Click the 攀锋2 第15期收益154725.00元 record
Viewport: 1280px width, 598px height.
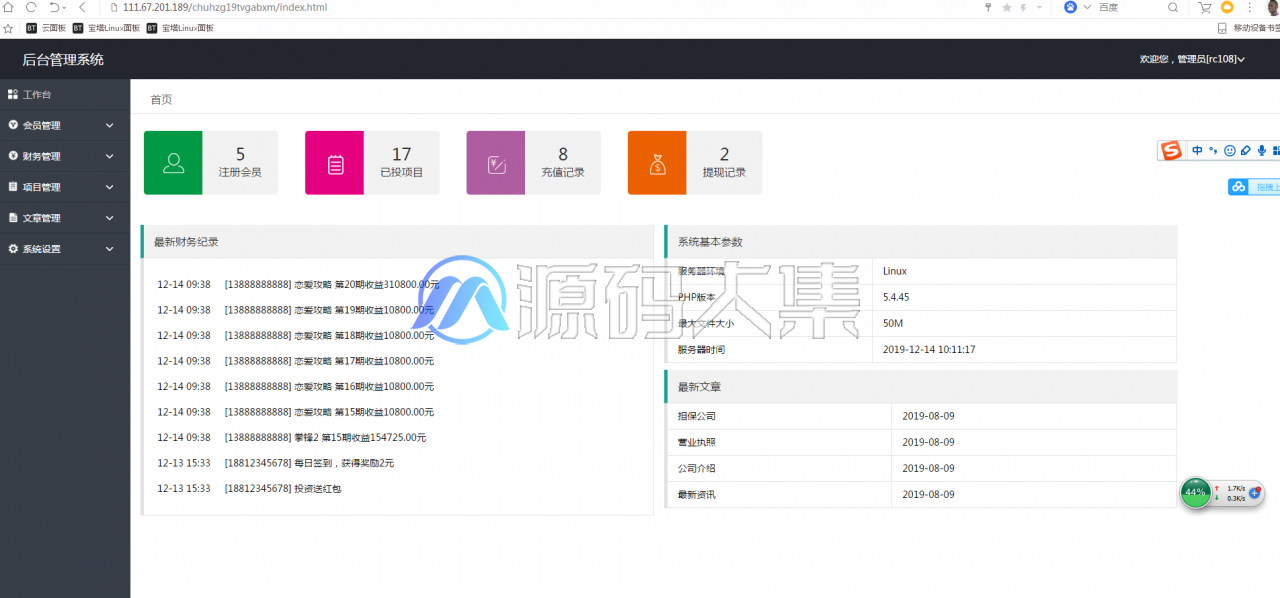point(292,437)
